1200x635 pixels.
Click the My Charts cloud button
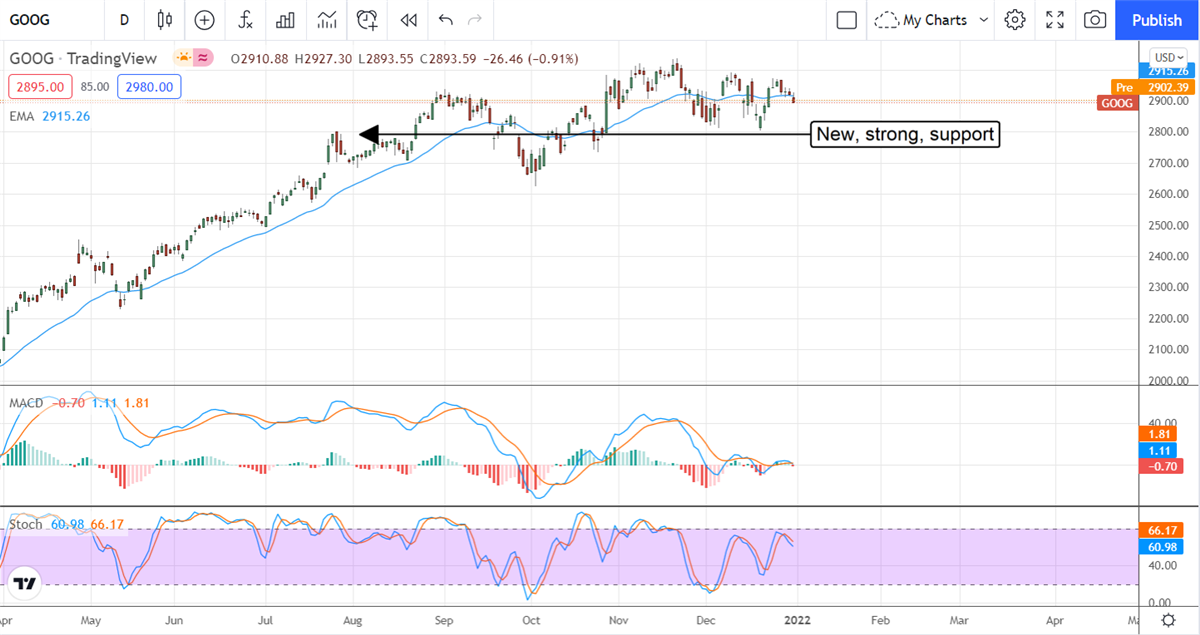921,19
